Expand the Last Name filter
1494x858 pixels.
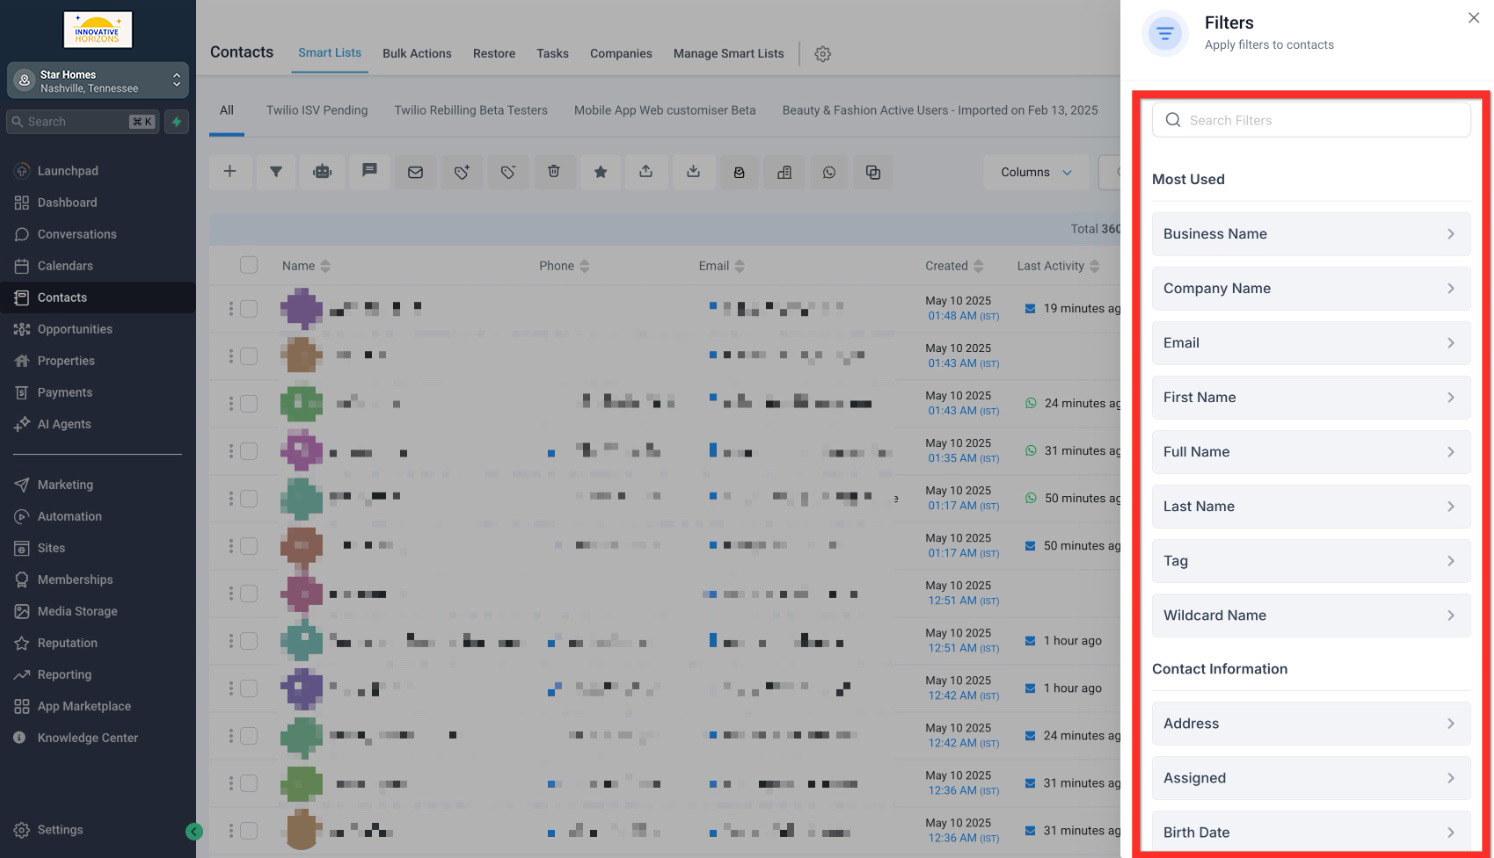click(x=1311, y=506)
